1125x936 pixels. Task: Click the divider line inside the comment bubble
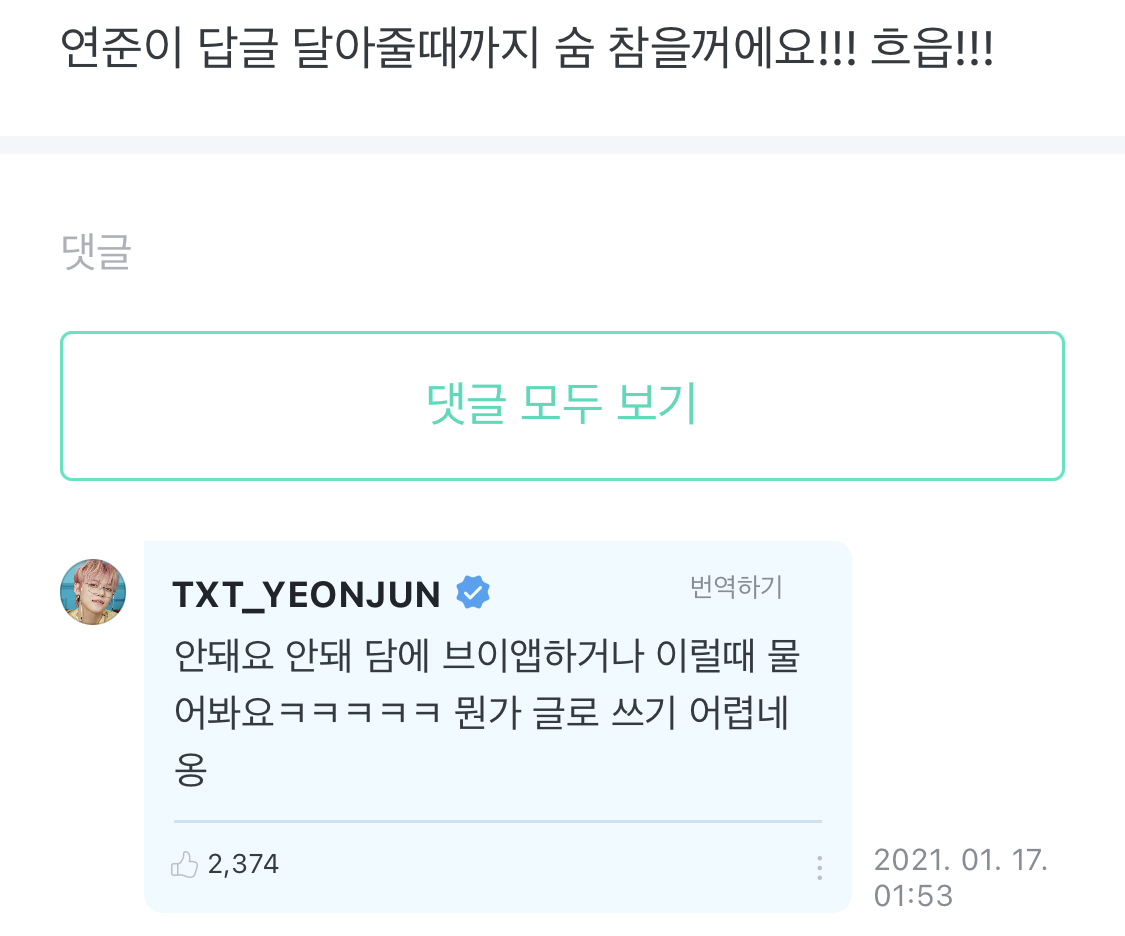[498, 821]
